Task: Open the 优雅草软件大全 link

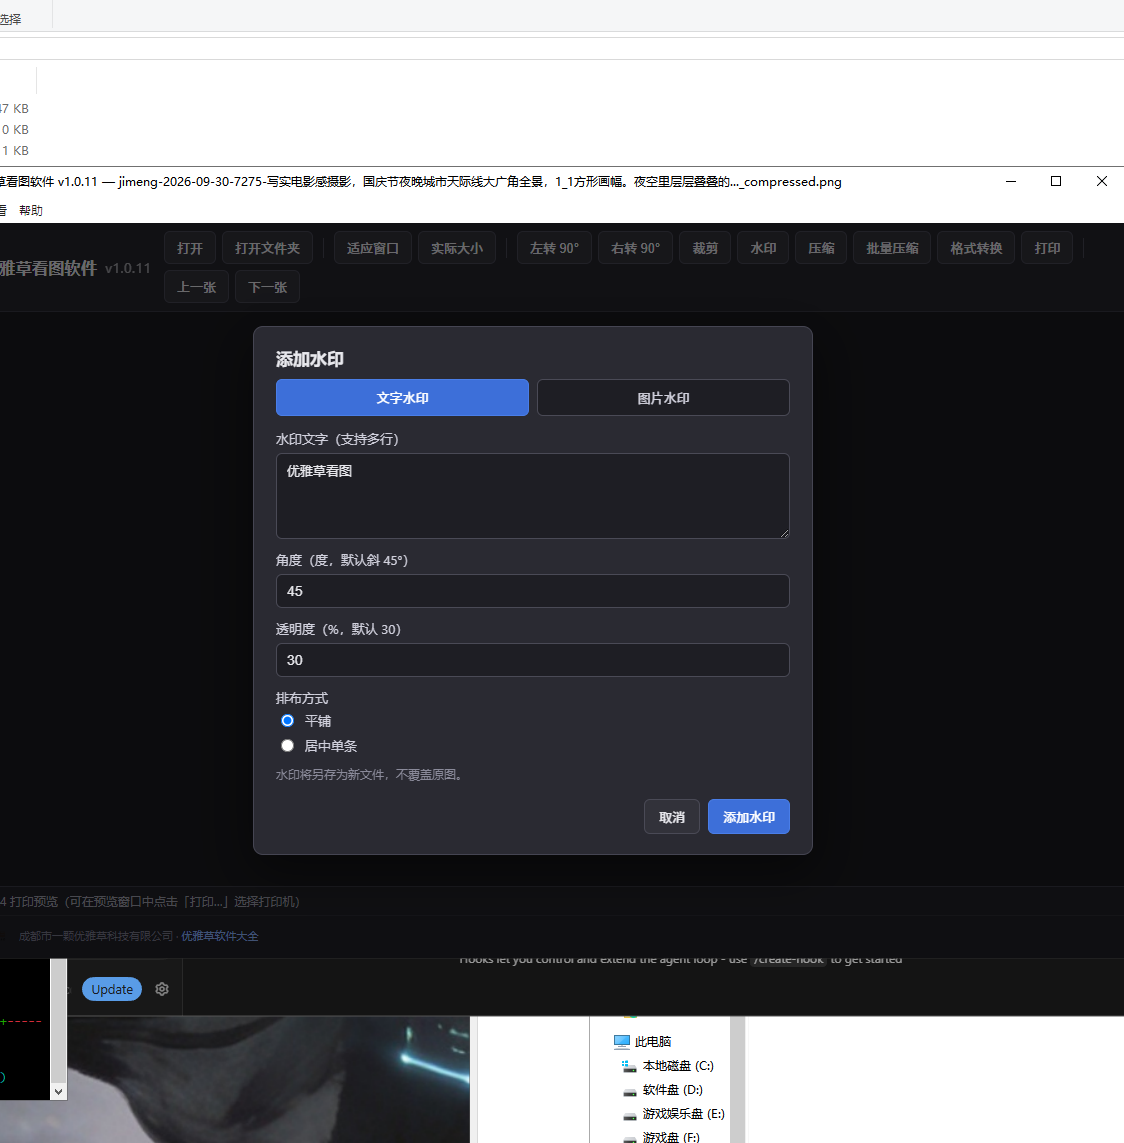Action: point(220,936)
